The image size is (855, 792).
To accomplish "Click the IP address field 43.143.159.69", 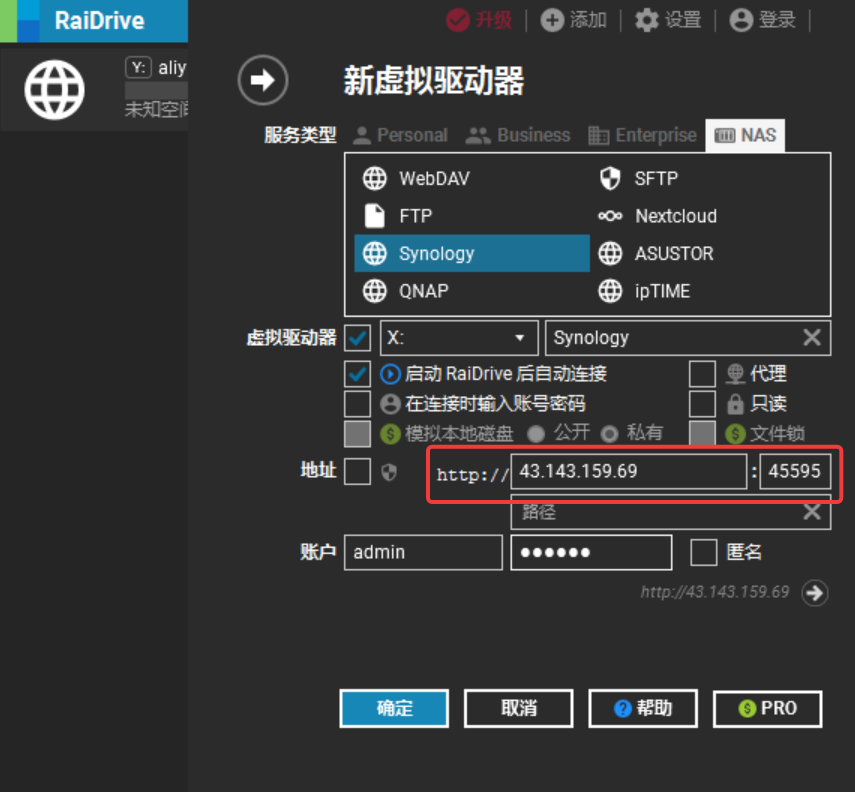I will pos(628,471).
